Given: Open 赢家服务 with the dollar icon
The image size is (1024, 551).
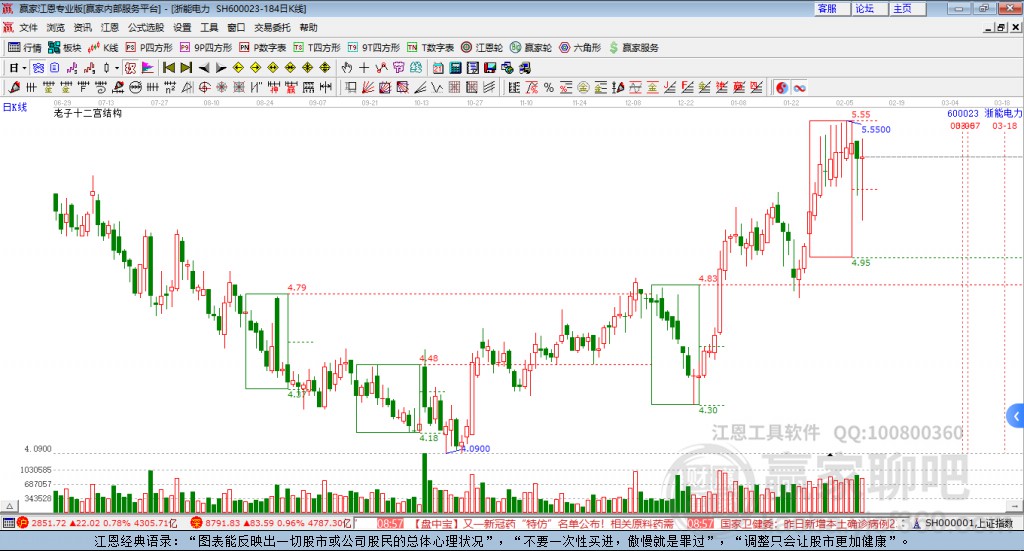Looking at the screenshot, I should [x=633, y=48].
